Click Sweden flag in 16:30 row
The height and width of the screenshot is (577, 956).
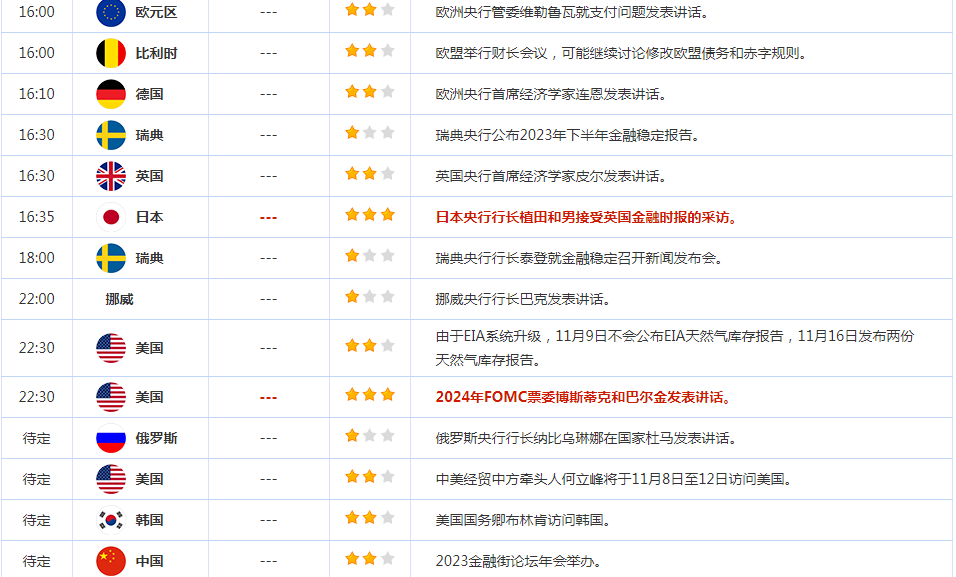click(111, 135)
